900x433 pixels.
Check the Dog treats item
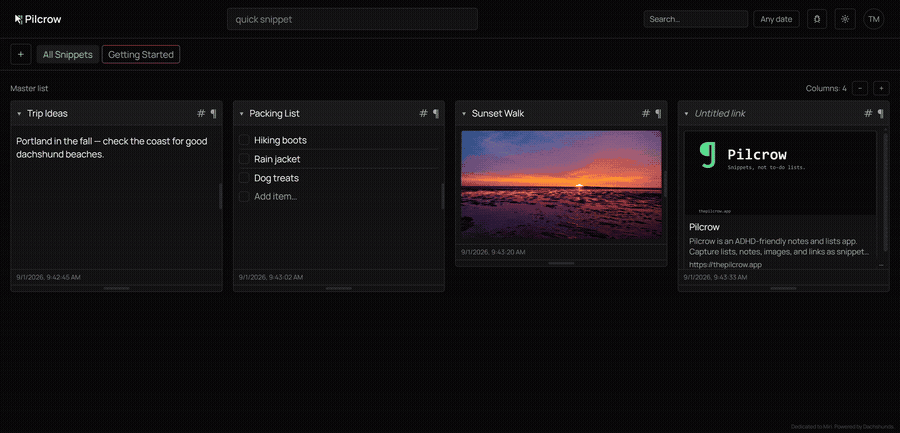pos(244,178)
